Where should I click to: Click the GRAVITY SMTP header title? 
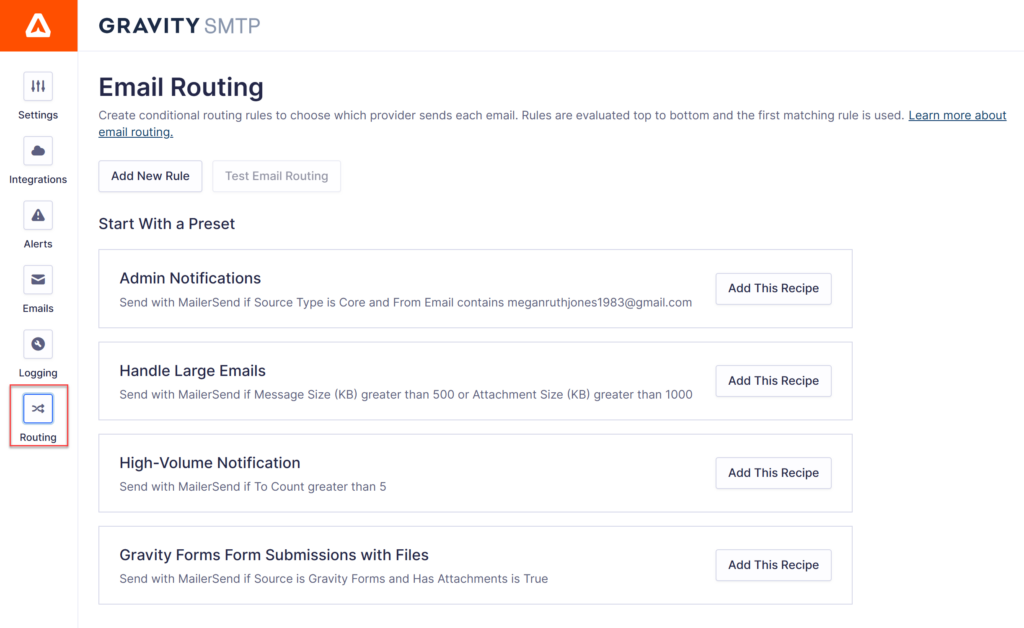tap(180, 25)
